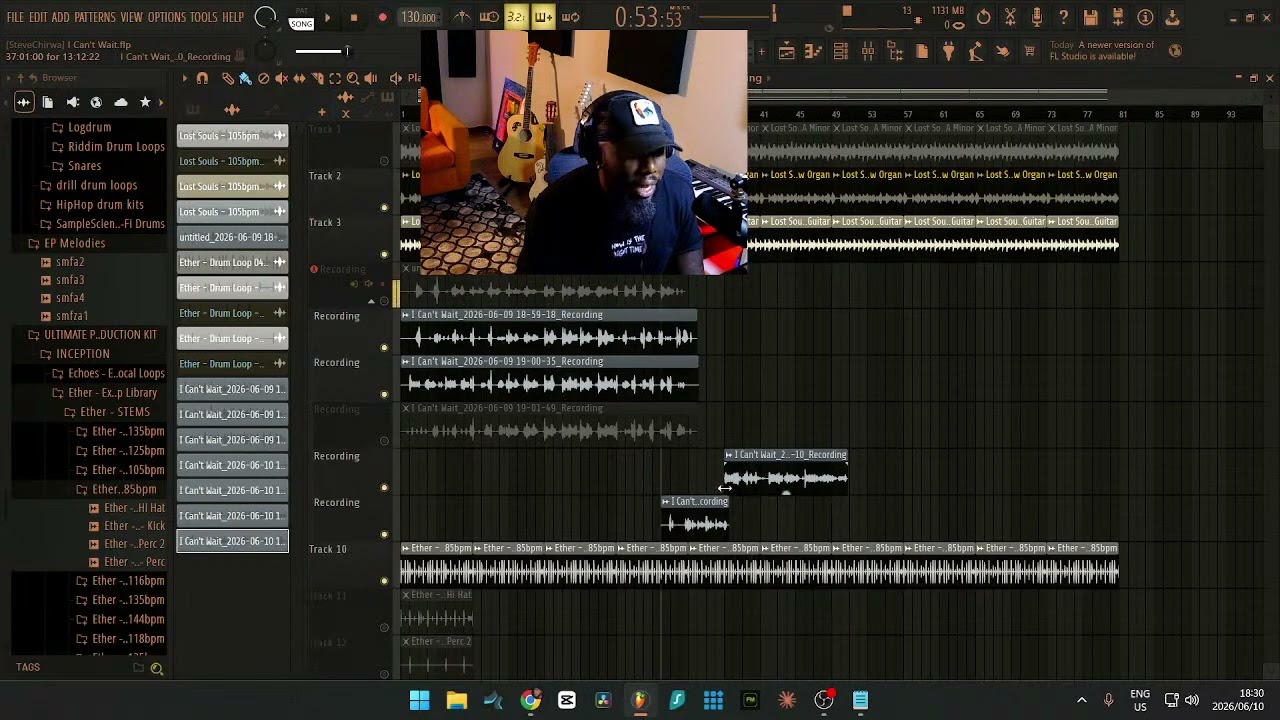Screen dimensions: 1280x720
Task: Click render audio file export icon
Action: point(1118,17)
